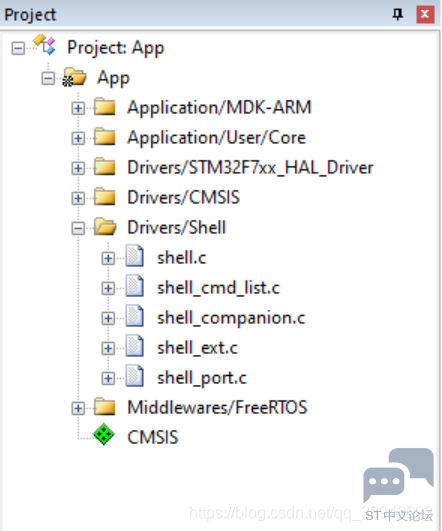
Task: Click the Middlewares/FreeRTOS folder icon
Action: (105, 406)
